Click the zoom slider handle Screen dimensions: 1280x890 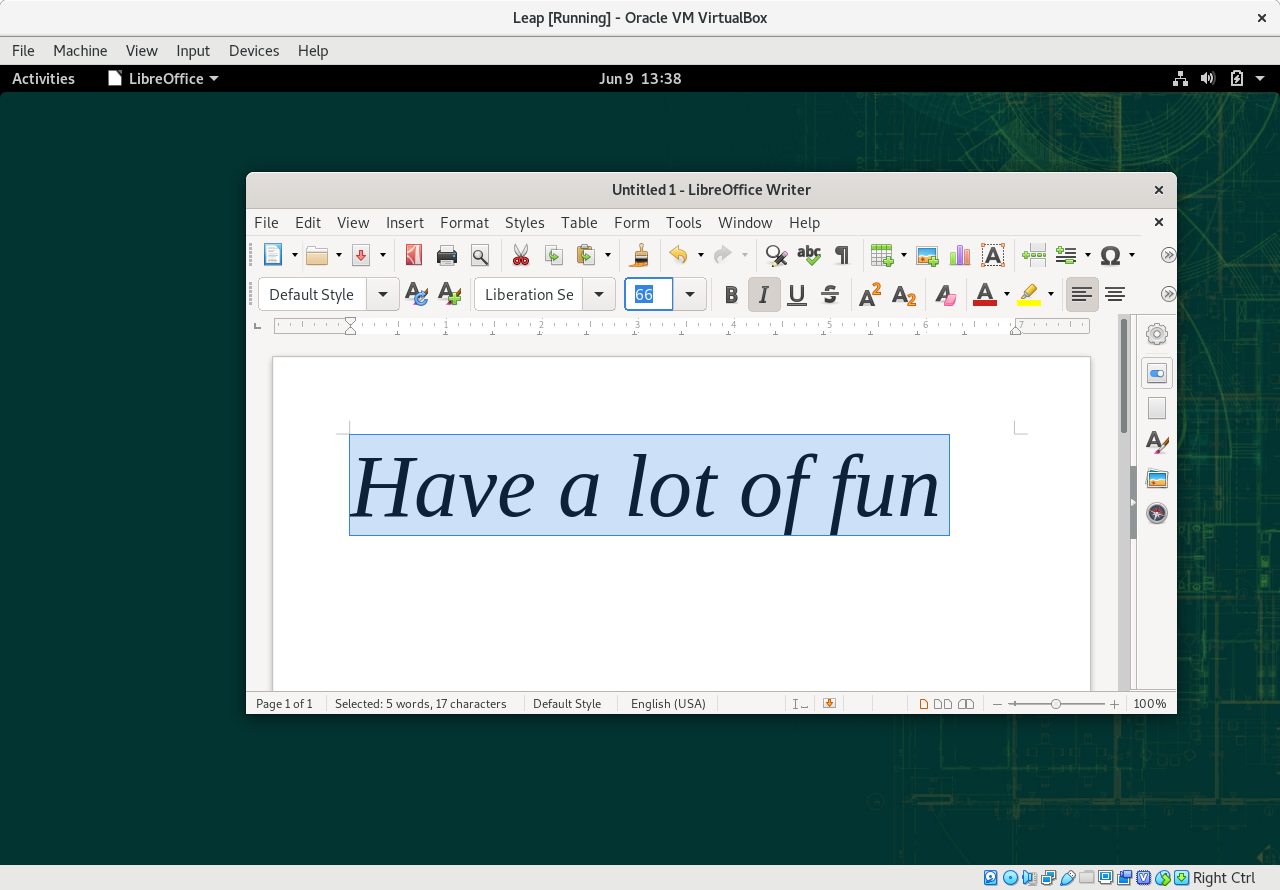pyautogui.click(x=1056, y=704)
